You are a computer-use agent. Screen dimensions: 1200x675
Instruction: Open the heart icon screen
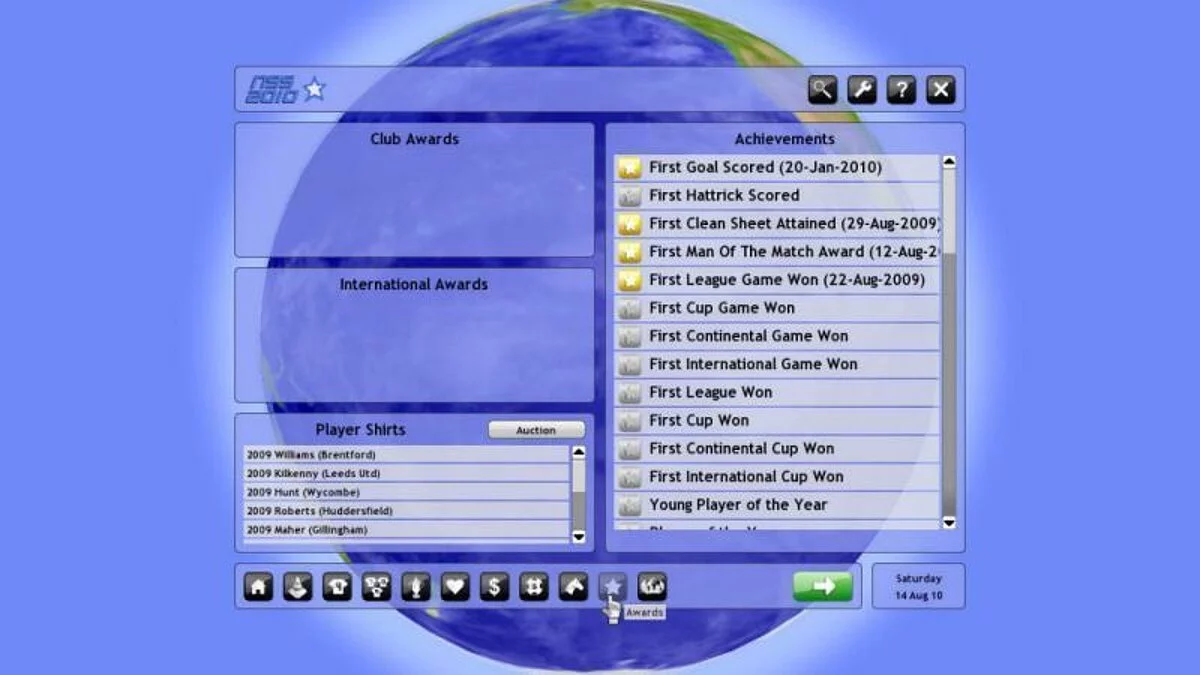click(455, 587)
